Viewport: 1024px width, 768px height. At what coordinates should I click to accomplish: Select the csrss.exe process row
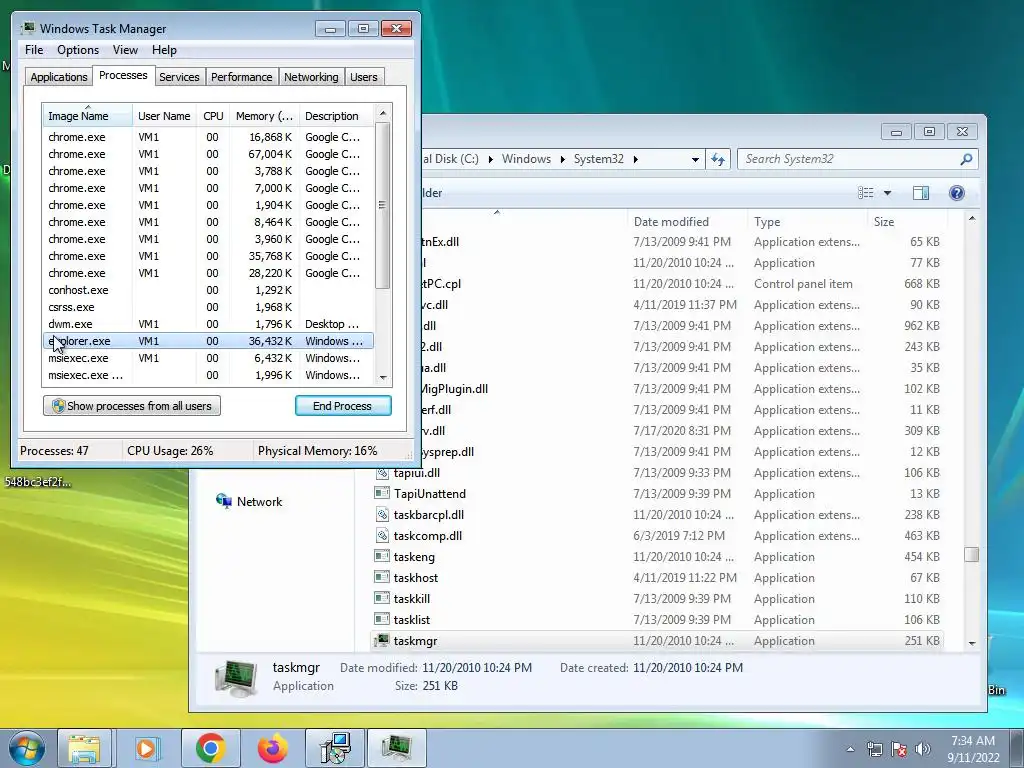coord(208,307)
